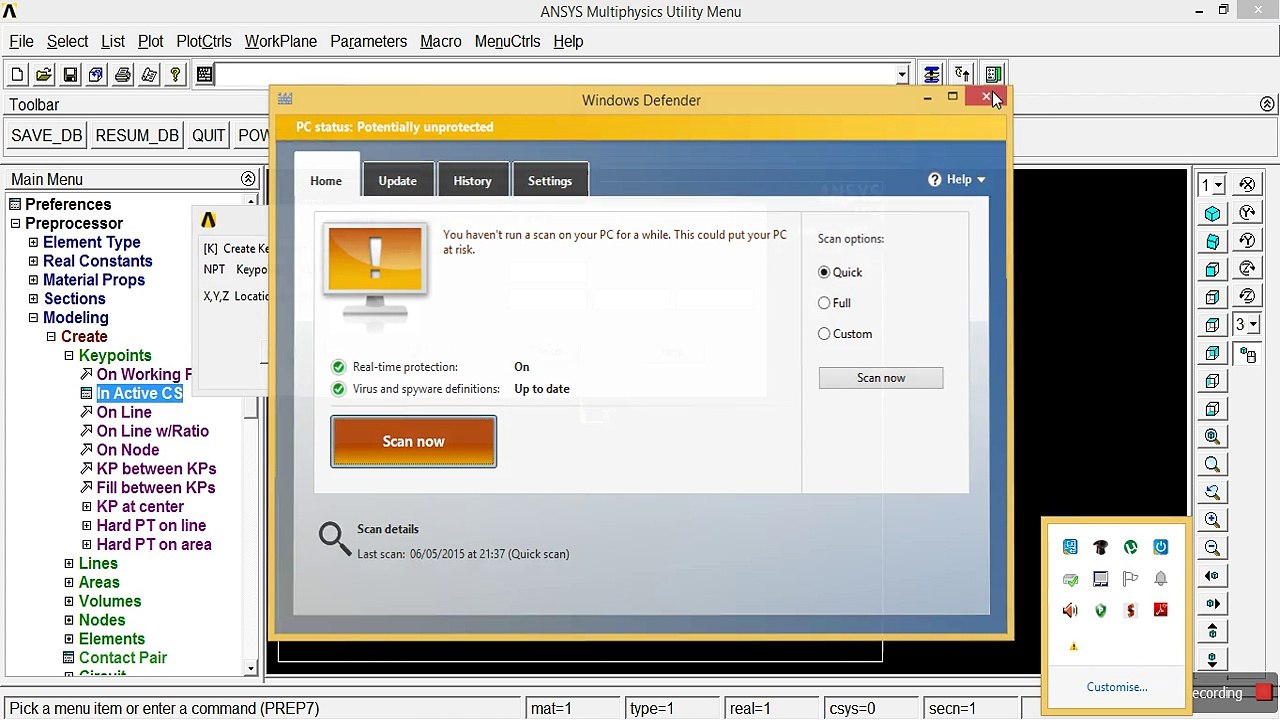This screenshot has height=720, width=1280.
Task: Click the red recording stop square
Action: click(x=1264, y=692)
